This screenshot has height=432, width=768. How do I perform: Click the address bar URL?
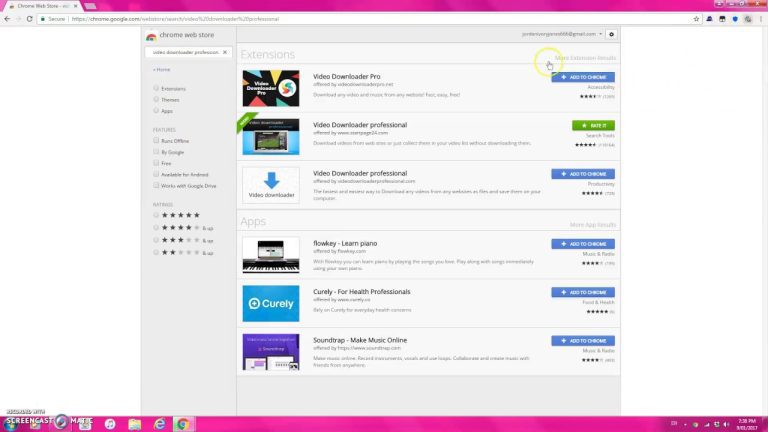(x=175, y=19)
